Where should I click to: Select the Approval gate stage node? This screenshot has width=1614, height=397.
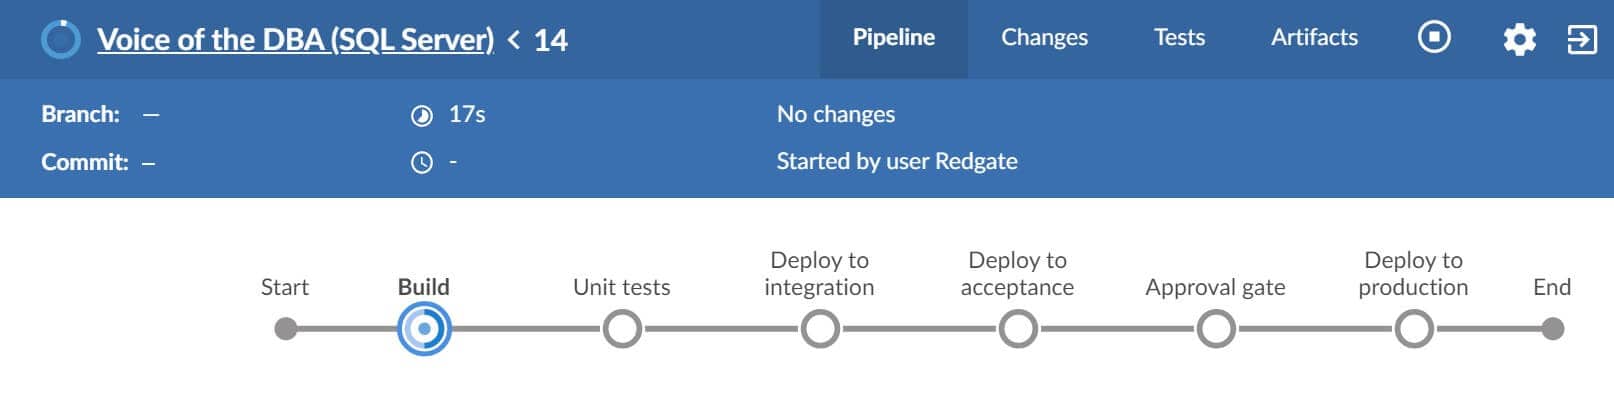click(1216, 328)
